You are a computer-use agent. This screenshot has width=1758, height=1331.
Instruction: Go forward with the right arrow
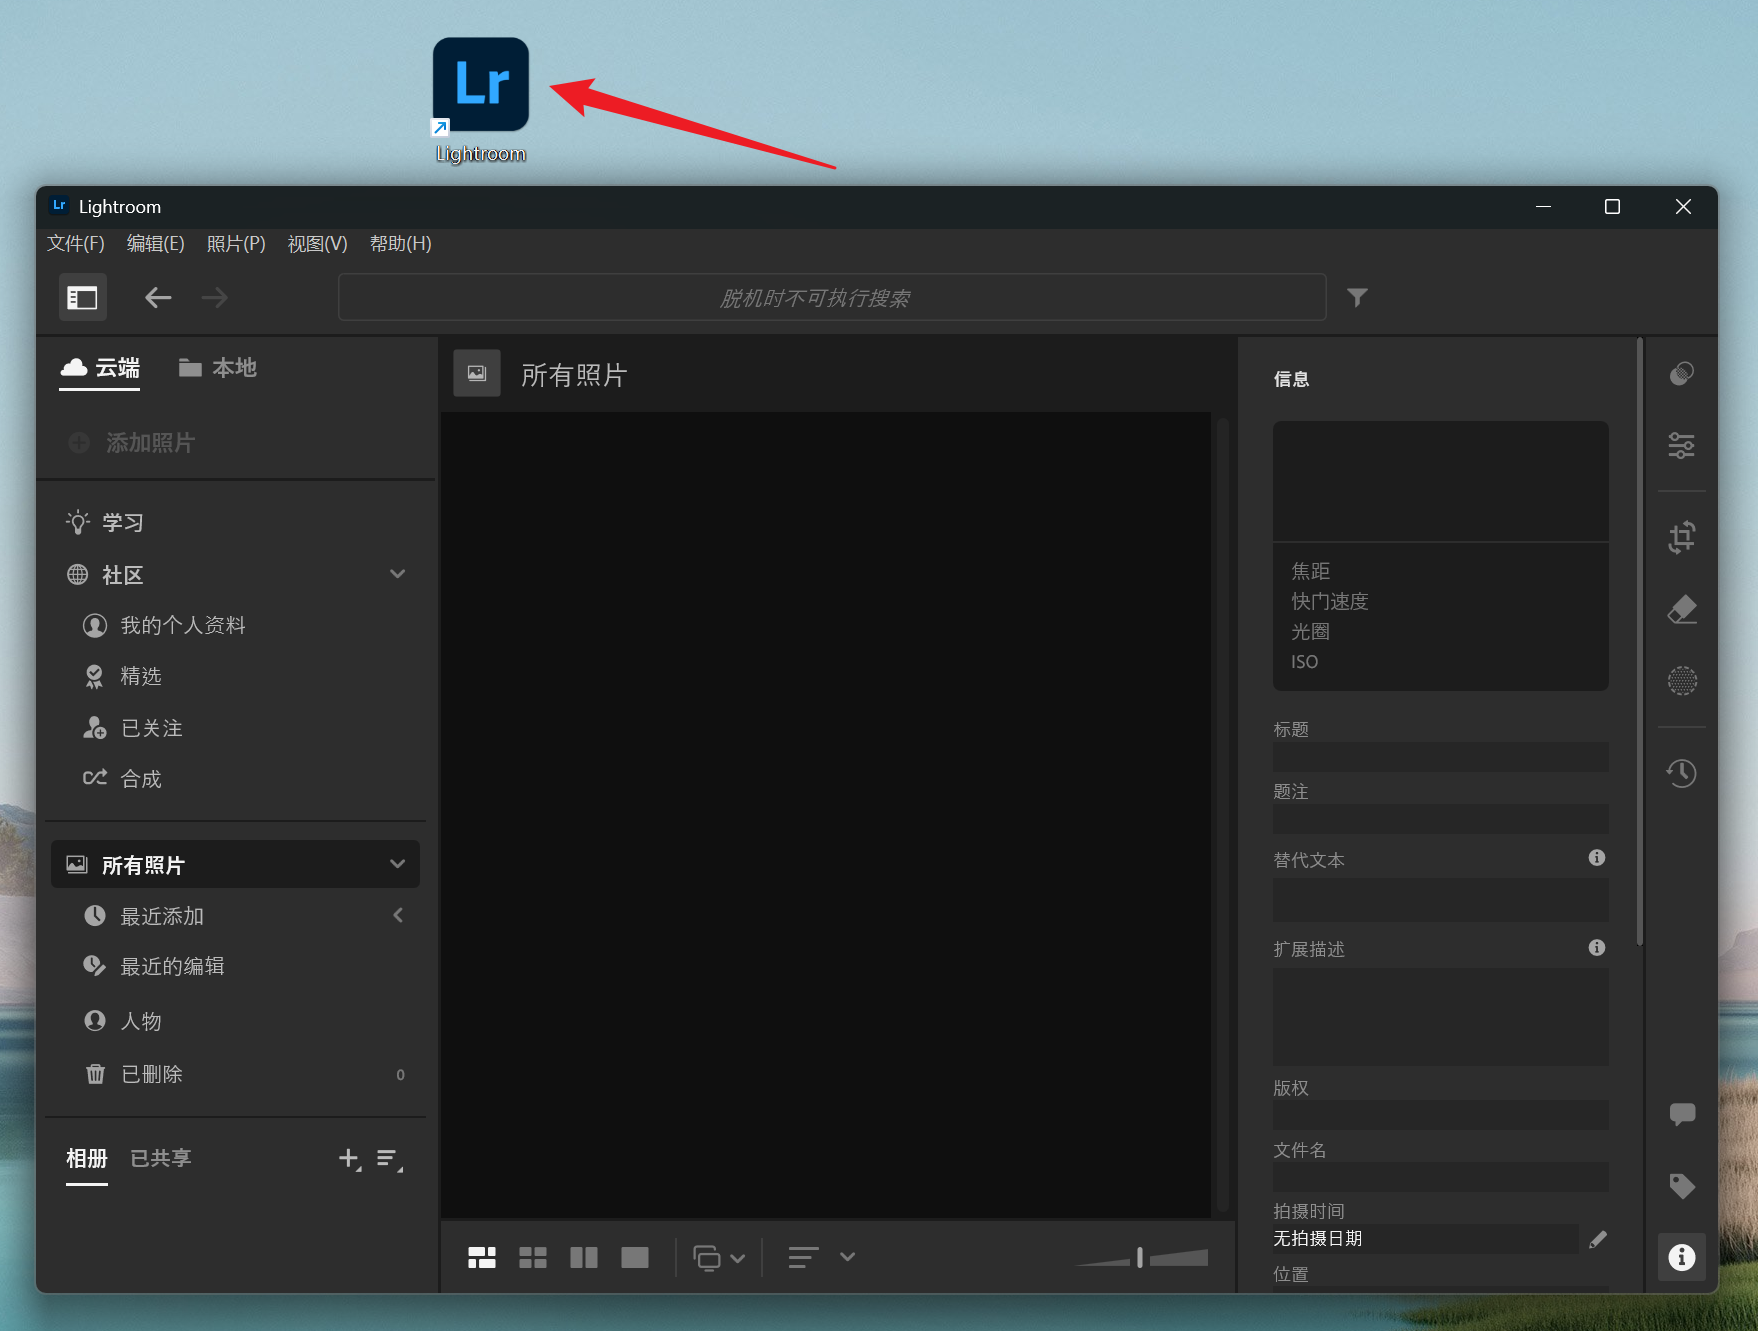(x=214, y=297)
